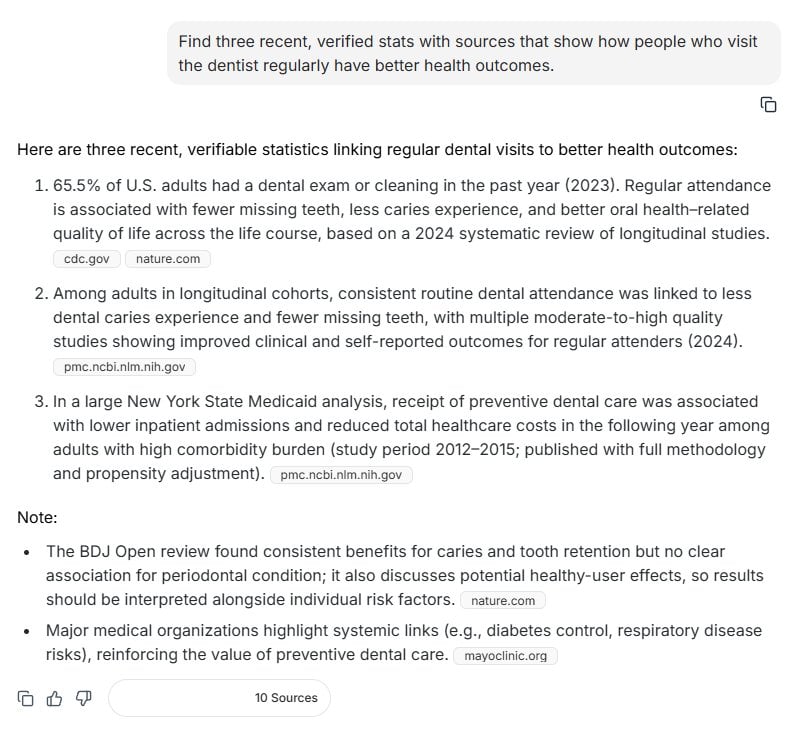Click the 'Among adults in longitudinal cohorts' paragraph

[x=403, y=317]
